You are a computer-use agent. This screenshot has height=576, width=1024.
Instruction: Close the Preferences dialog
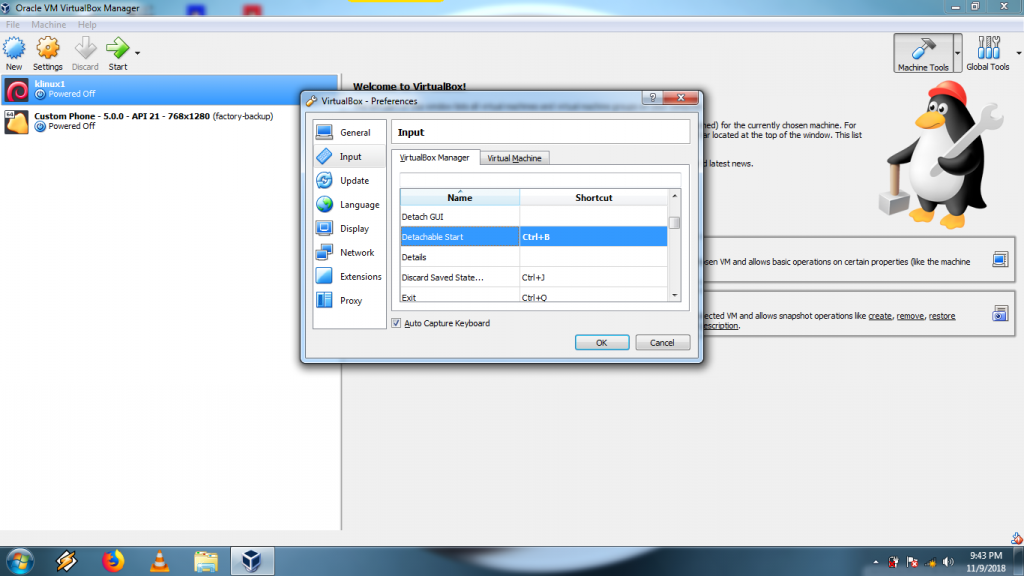click(x=680, y=97)
